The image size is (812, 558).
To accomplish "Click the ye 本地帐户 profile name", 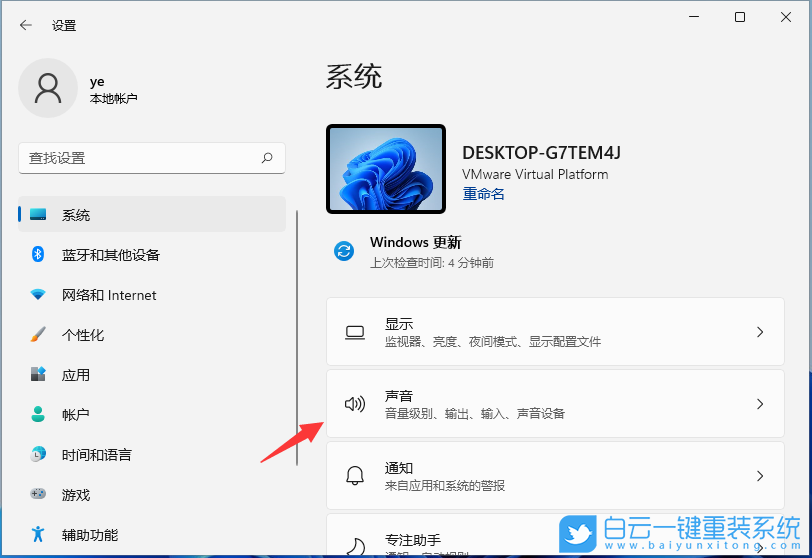I will (113, 90).
